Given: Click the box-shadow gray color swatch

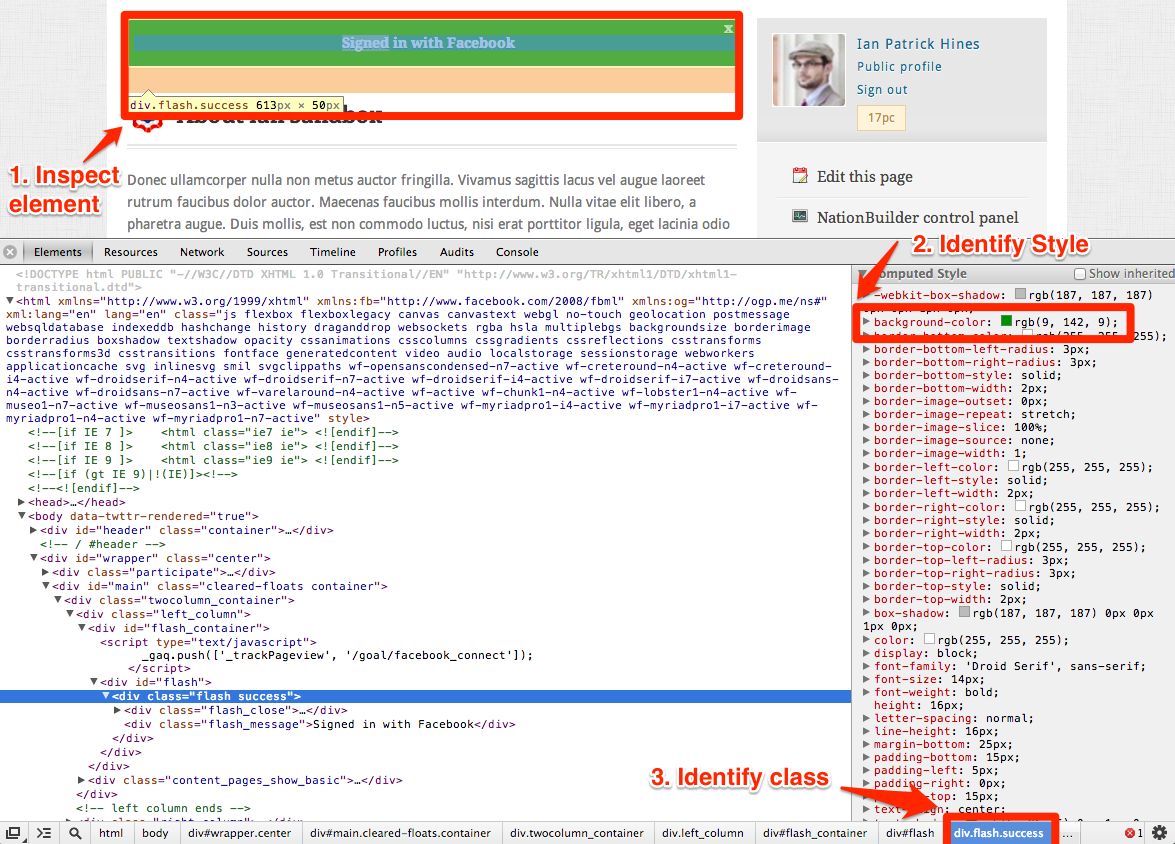Looking at the screenshot, I should point(964,612).
